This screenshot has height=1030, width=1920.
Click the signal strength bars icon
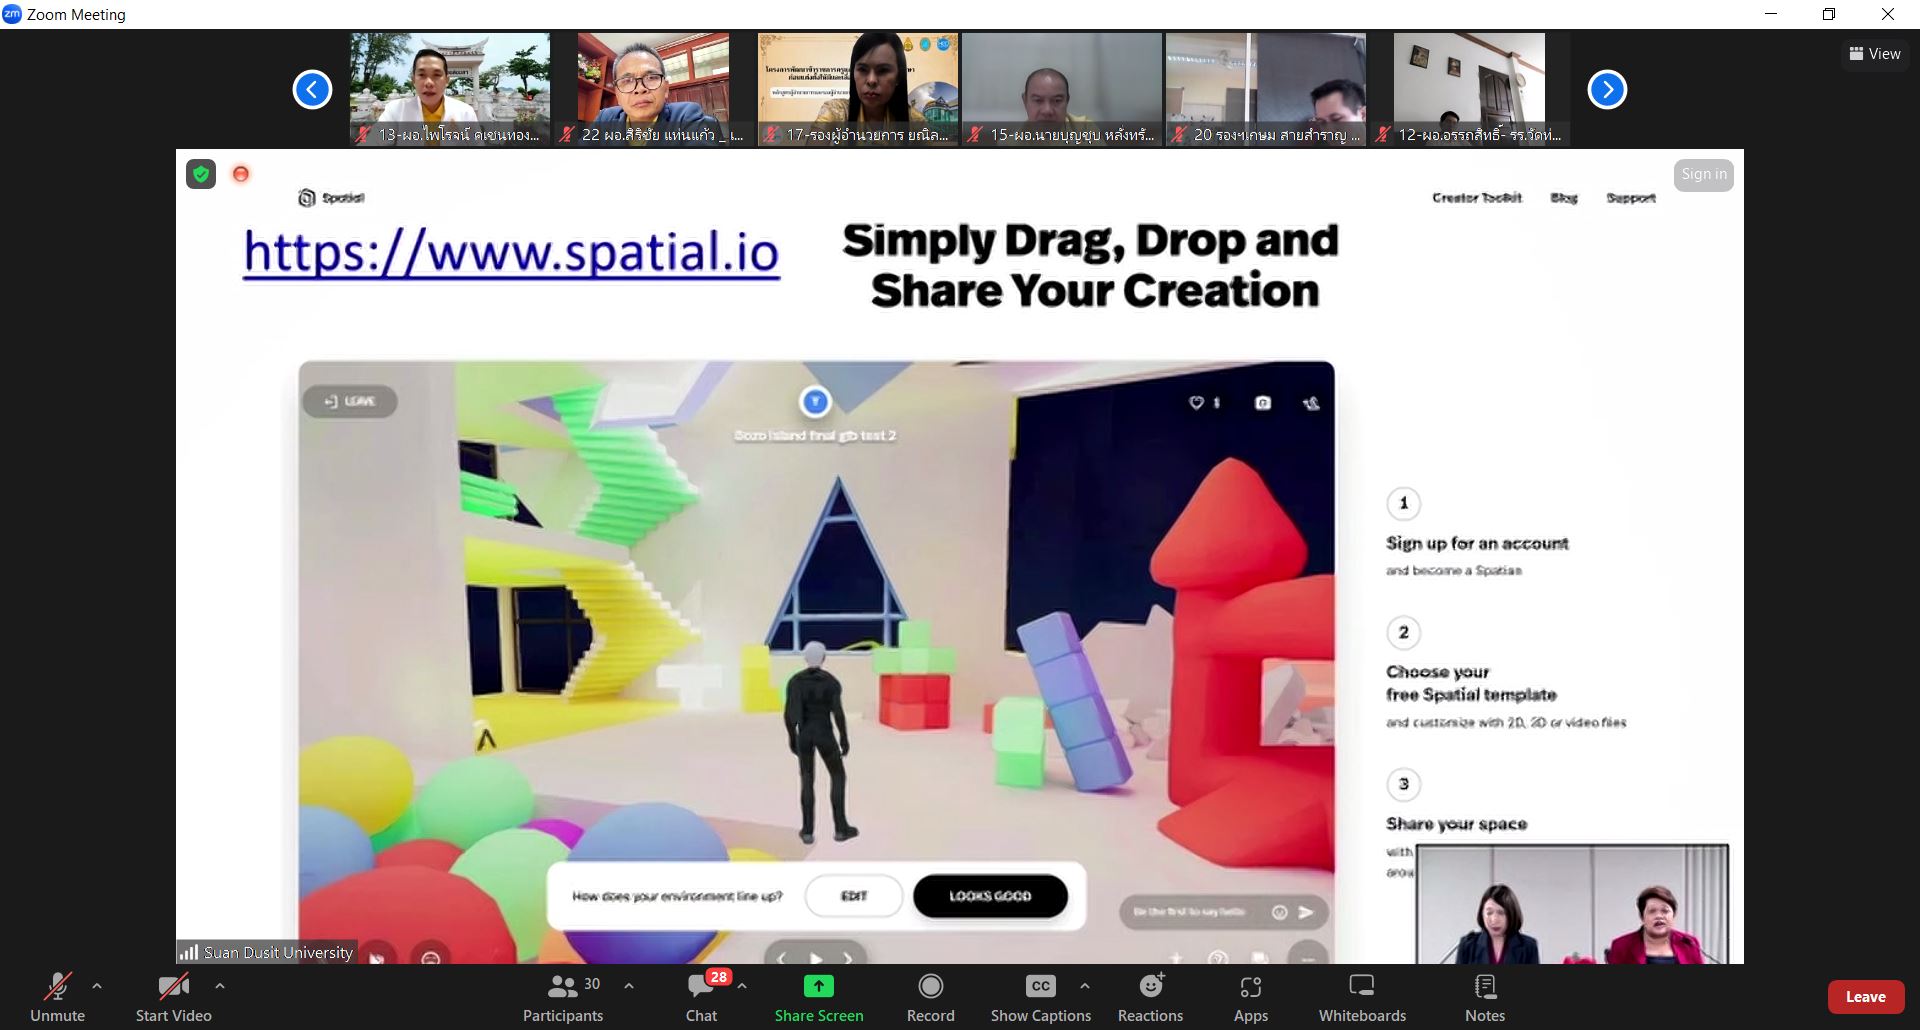click(188, 952)
